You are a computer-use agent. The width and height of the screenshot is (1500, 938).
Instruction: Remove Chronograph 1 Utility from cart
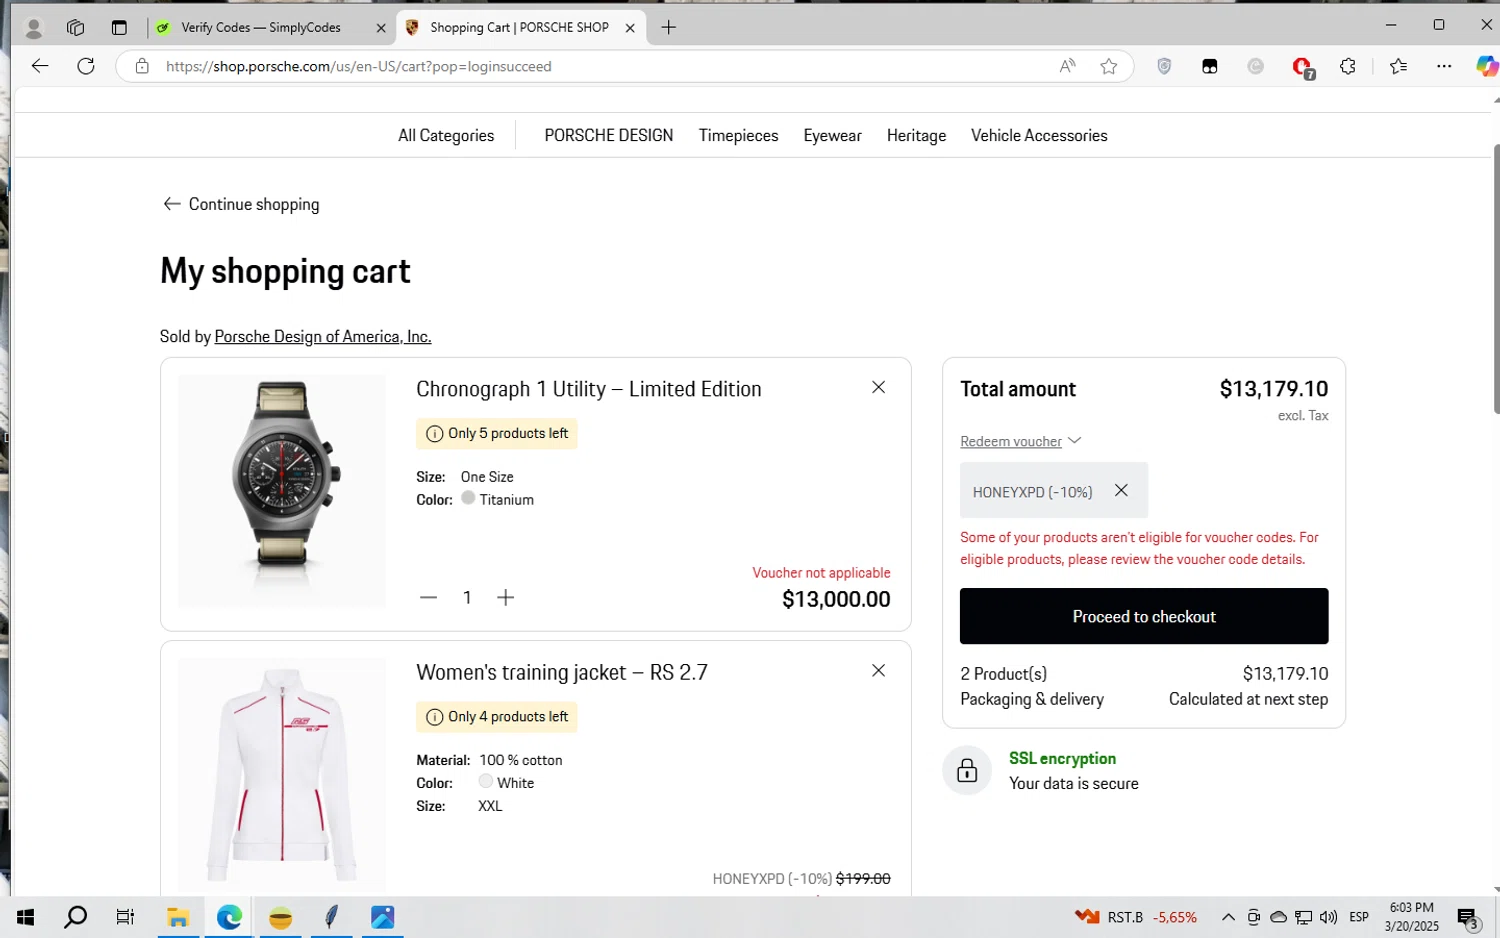tap(878, 387)
